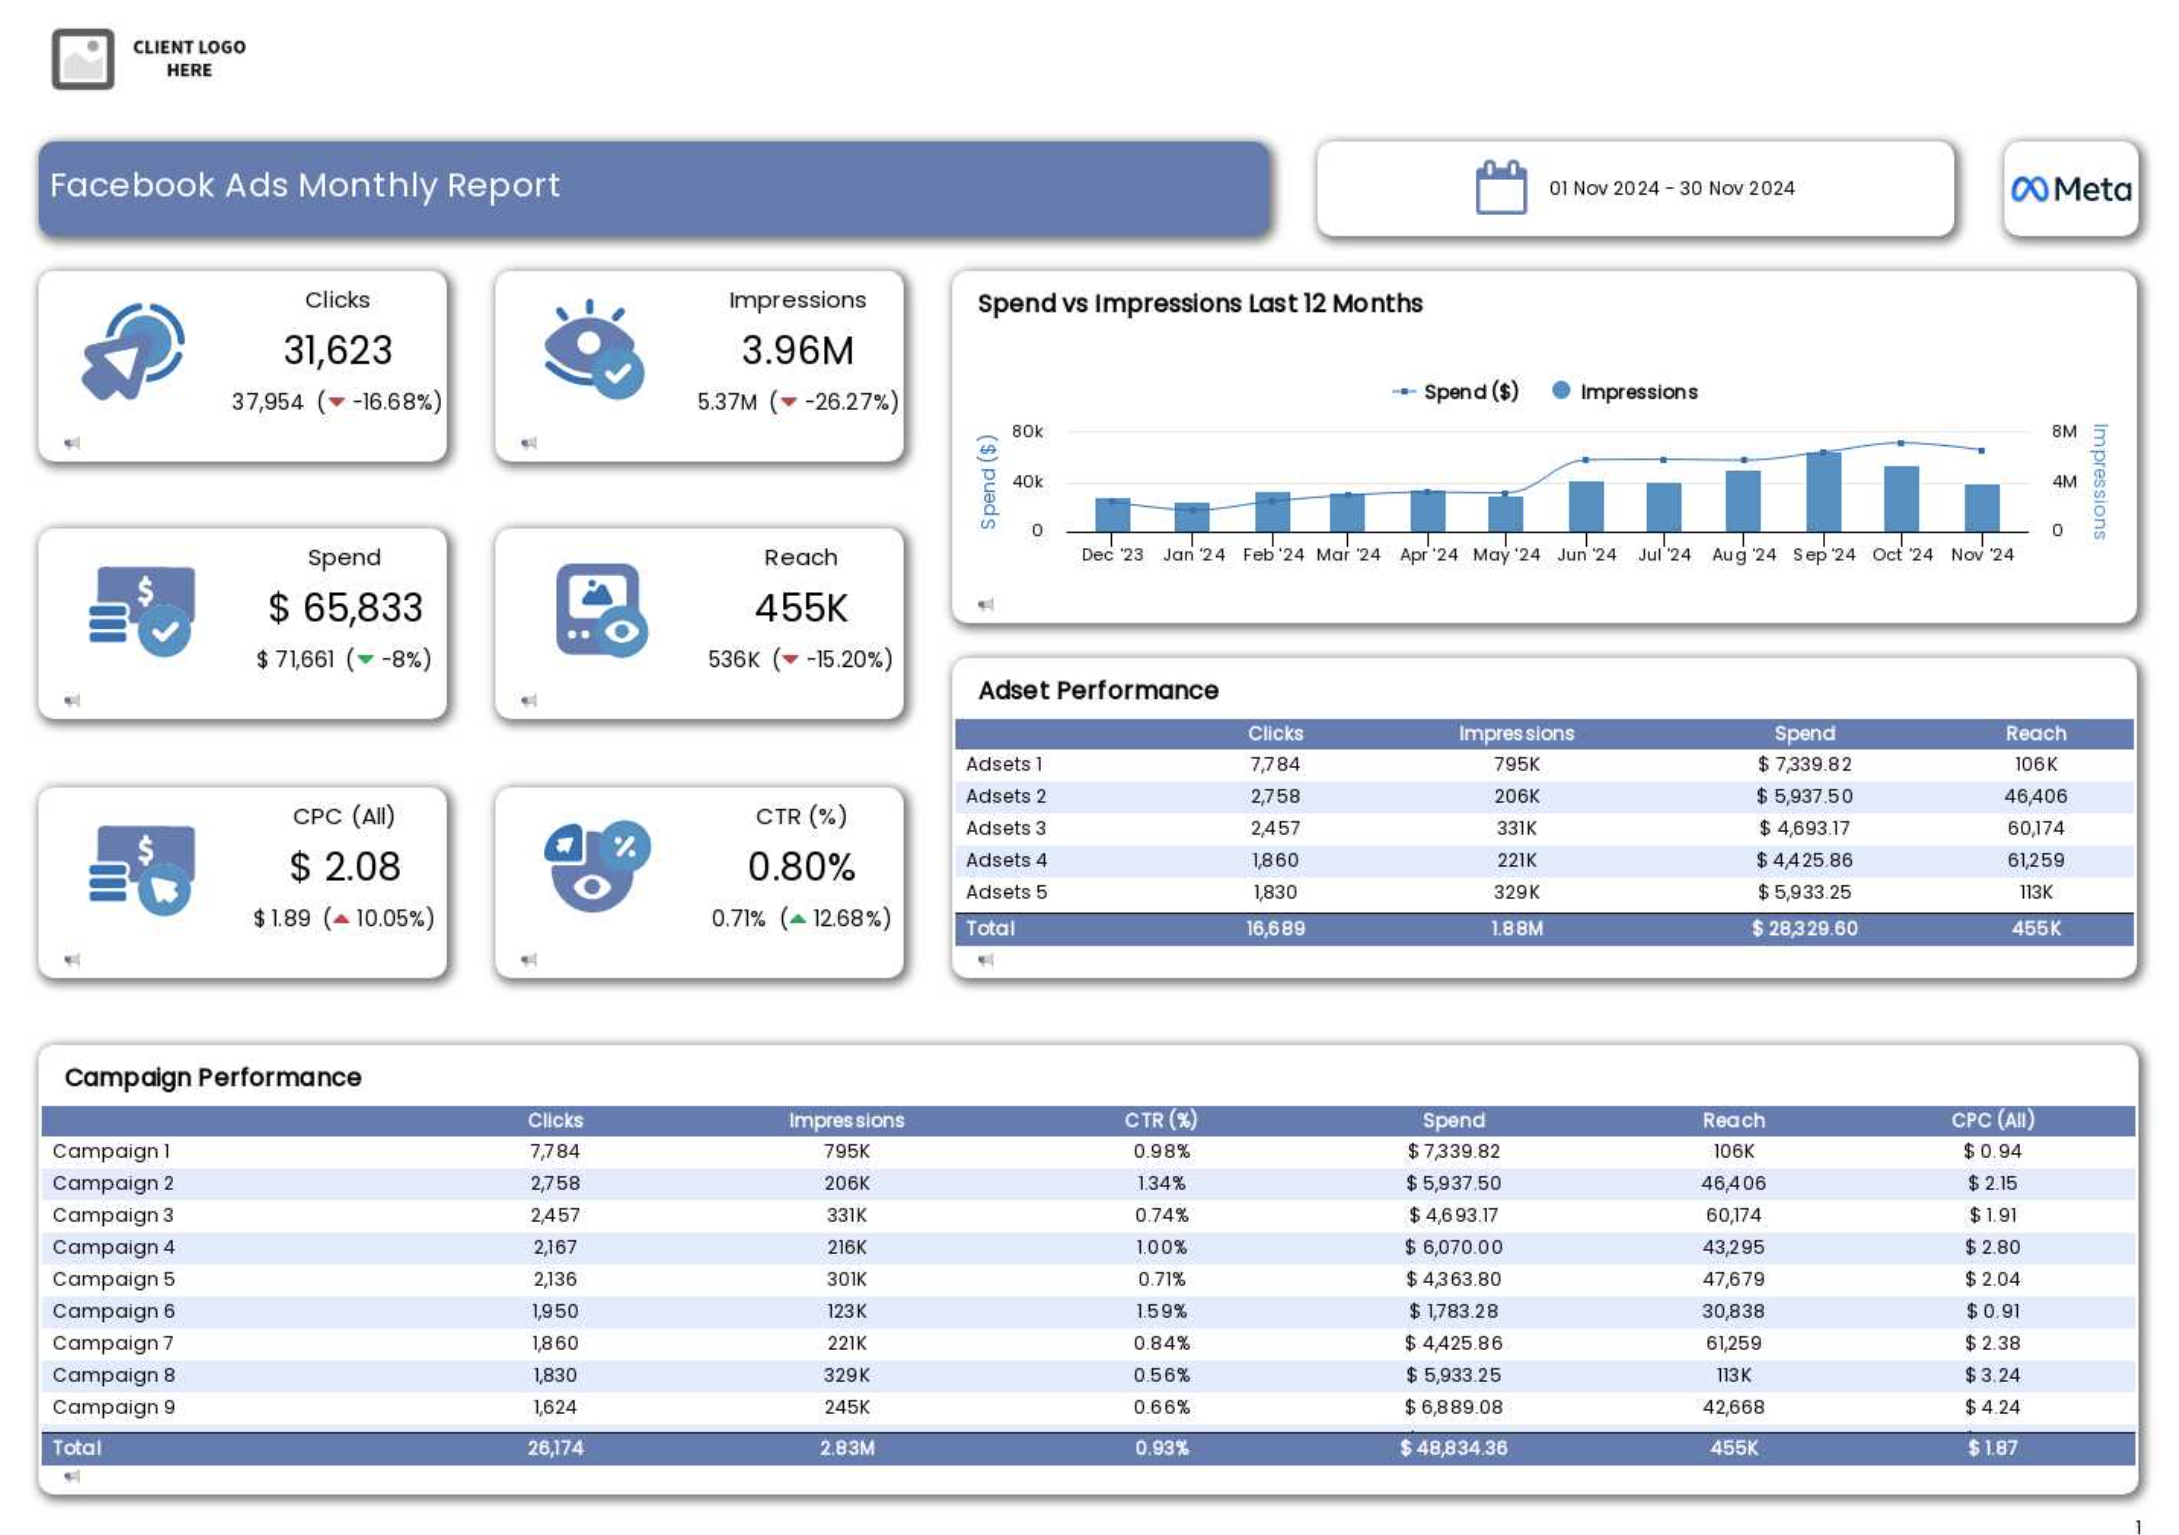Click the megaphone icon below the Spend vs Impressions chart
The height and width of the screenshot is (1535, 2179).
(x=986, y=604)
